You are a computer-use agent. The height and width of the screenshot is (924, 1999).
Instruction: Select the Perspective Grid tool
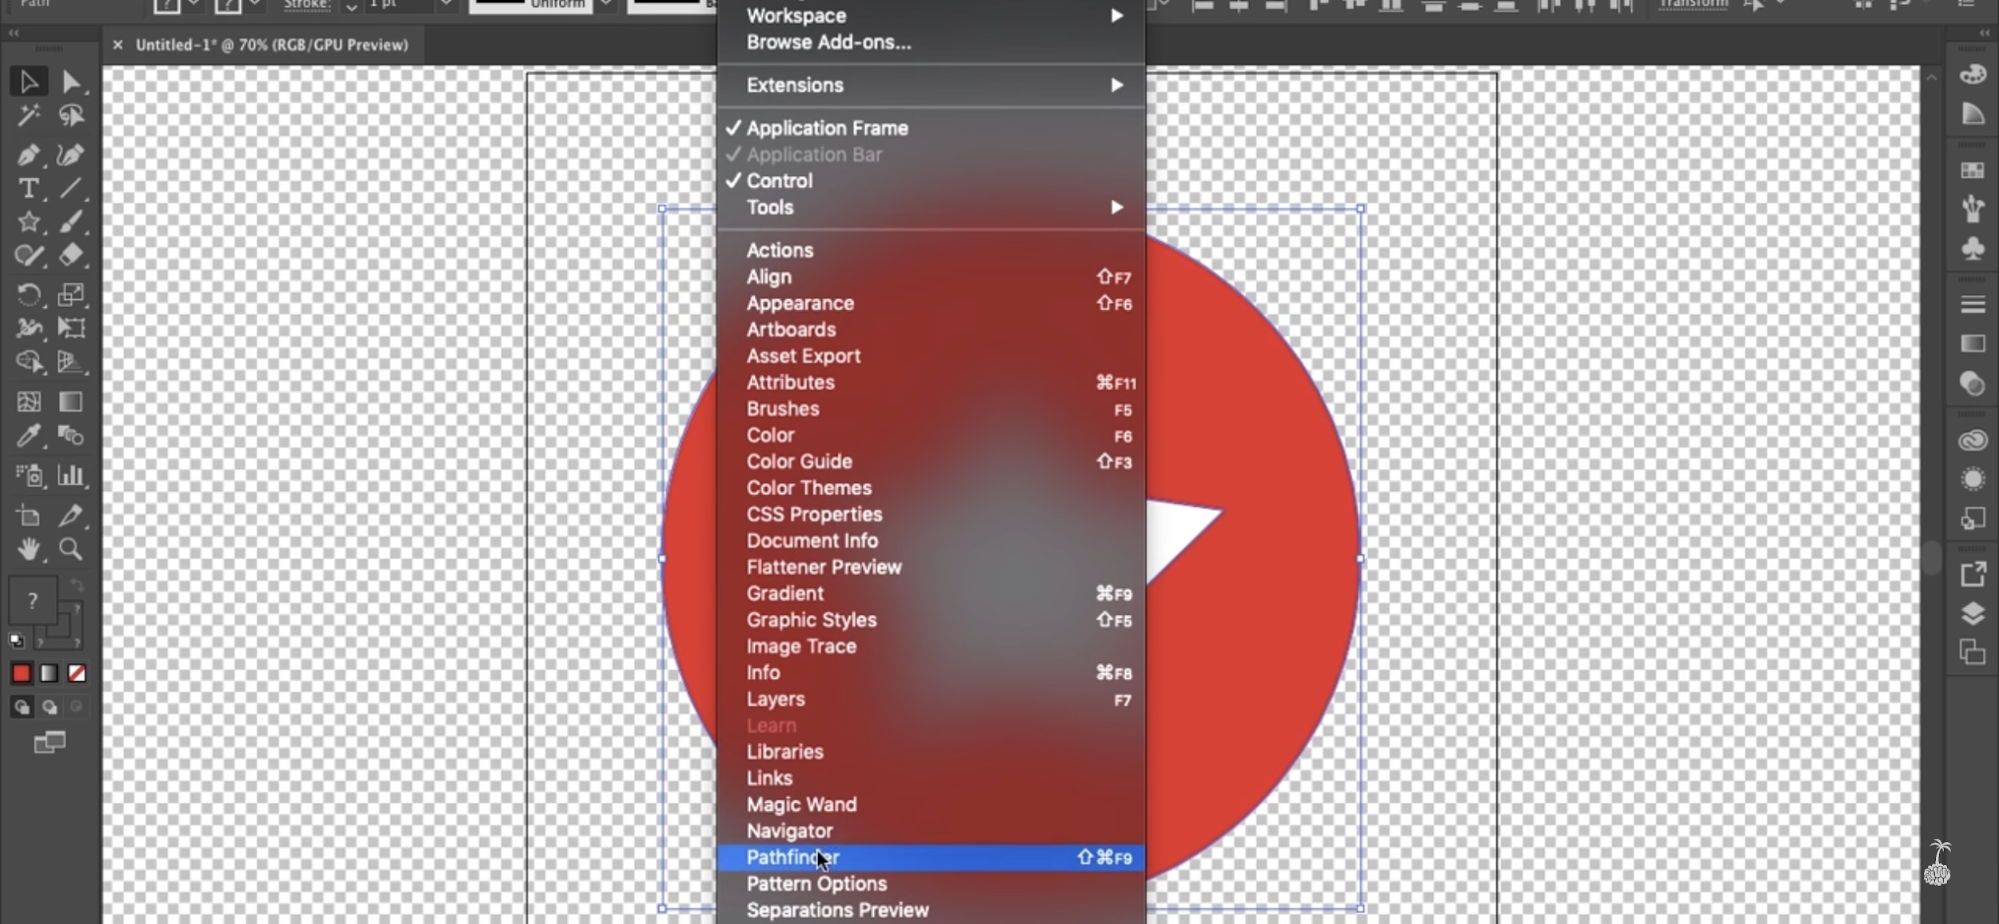tap(71, 362)
